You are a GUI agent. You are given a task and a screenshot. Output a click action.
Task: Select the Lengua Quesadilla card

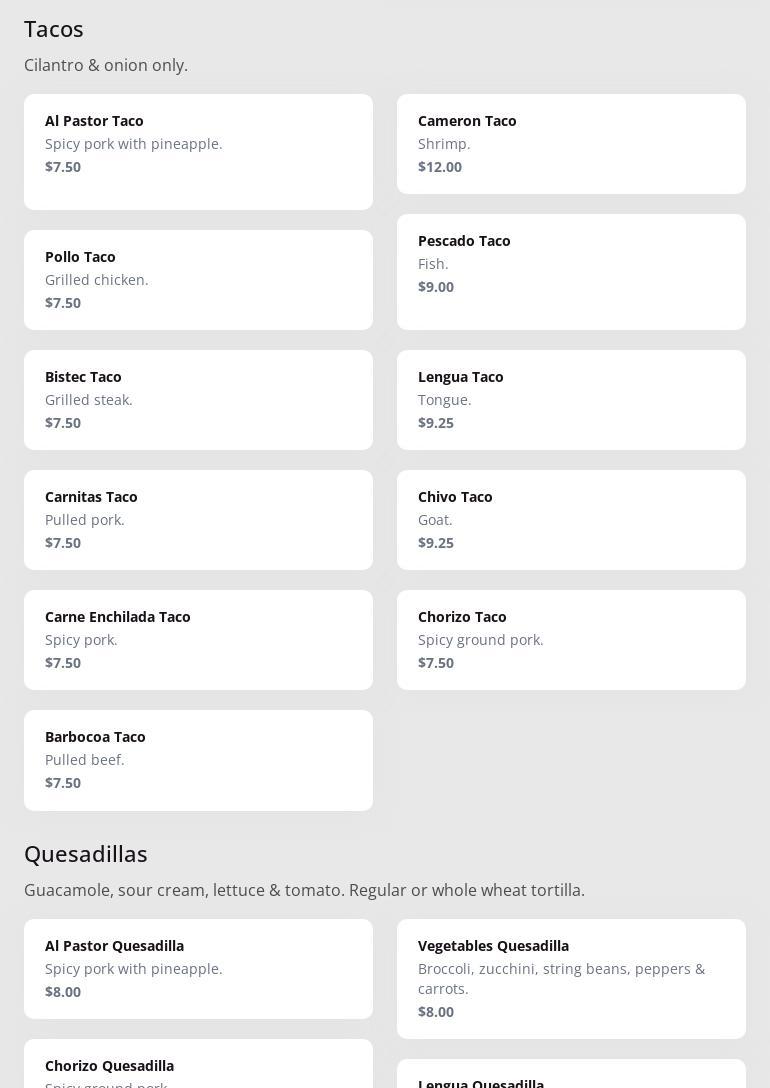571,1073
